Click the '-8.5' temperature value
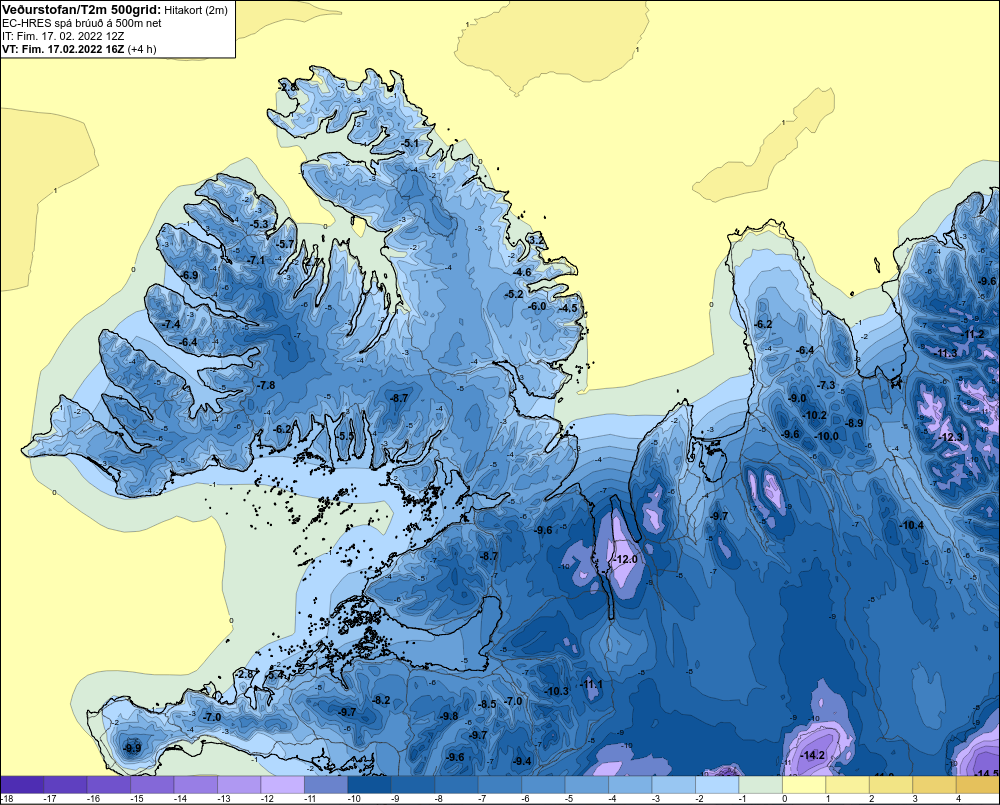Screen dimensions: 1000x805 (487, 704)
